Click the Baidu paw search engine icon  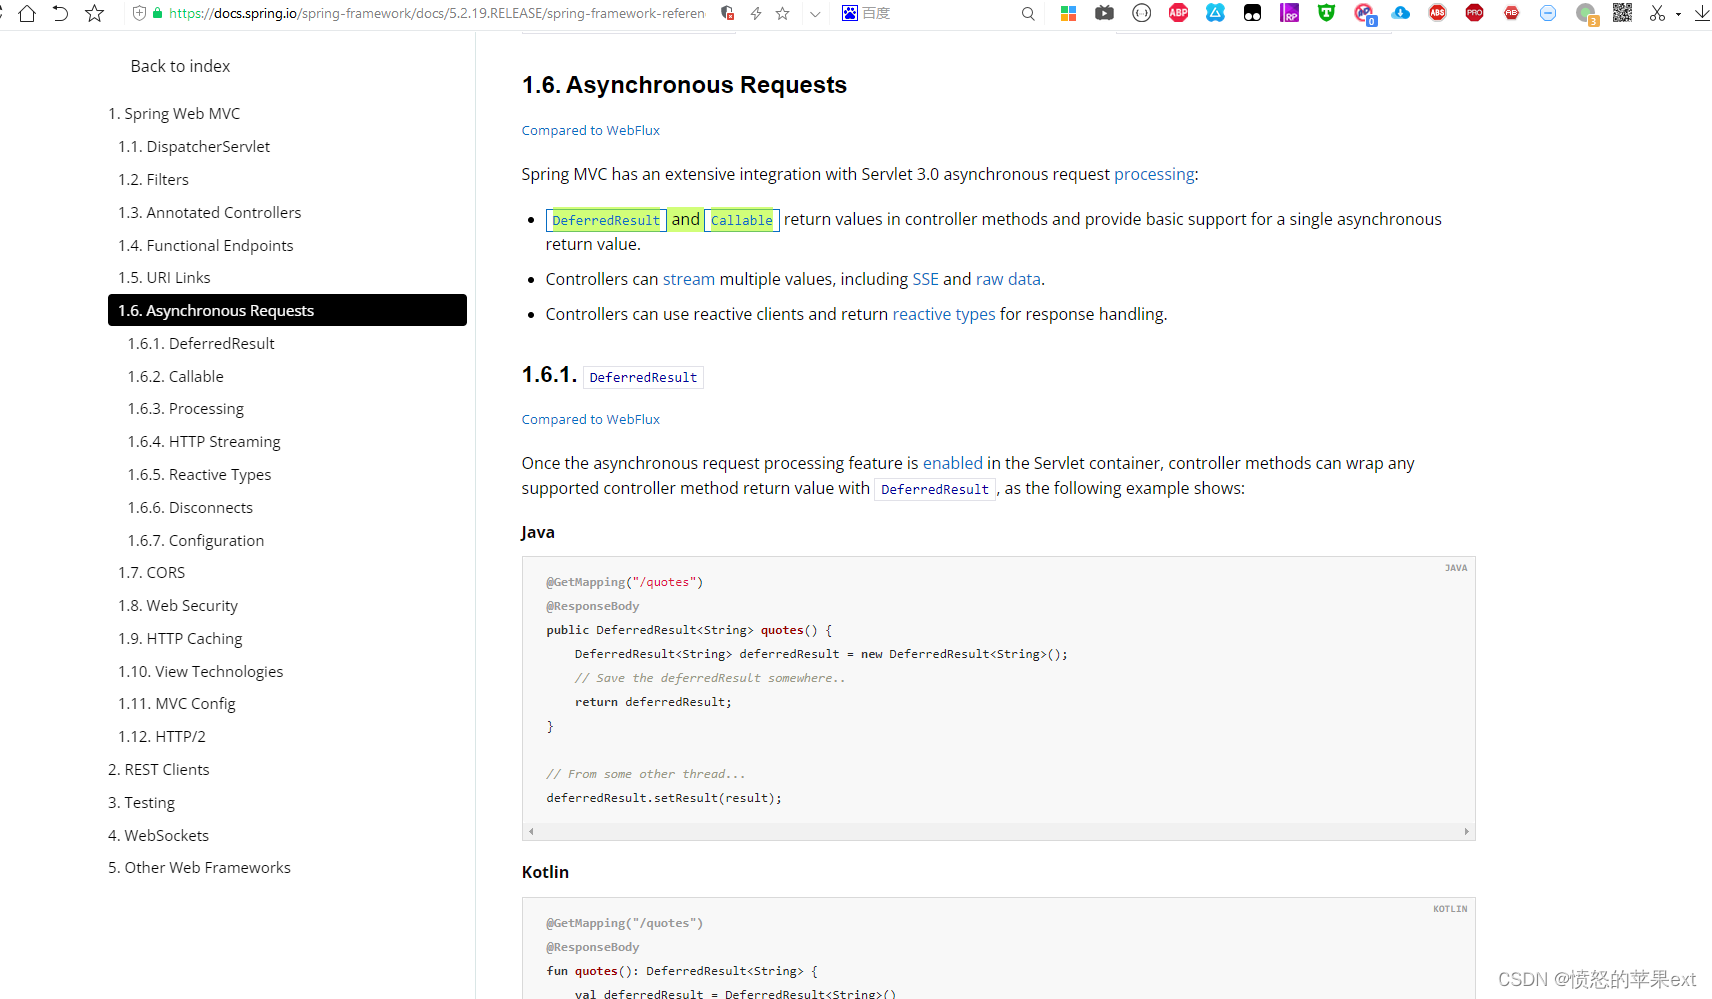coord(849,13)
